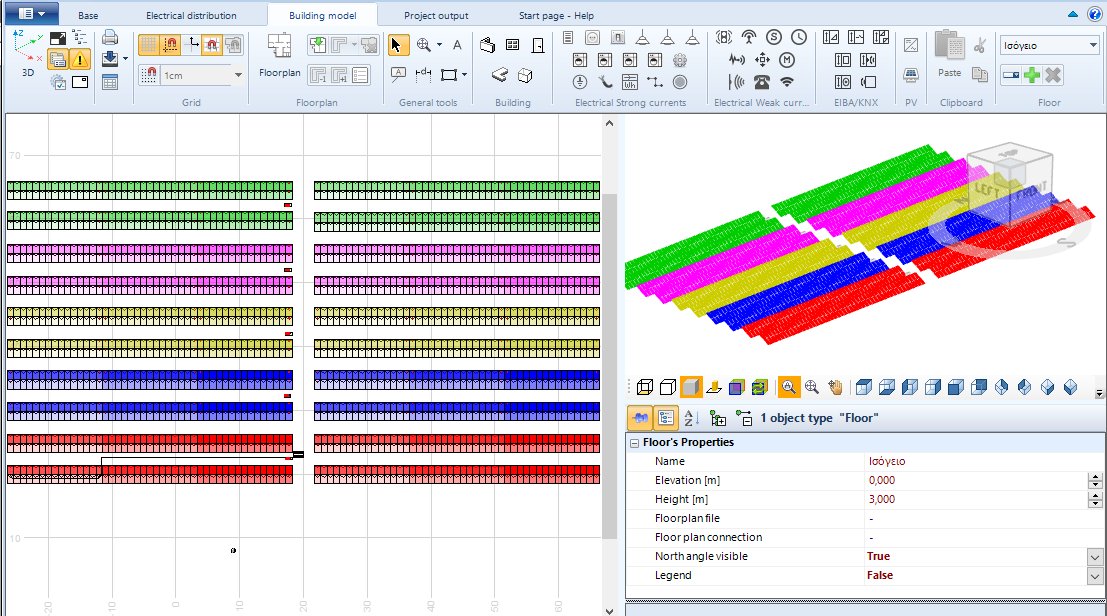Toggle snap-to-grid magnet button

169,45
